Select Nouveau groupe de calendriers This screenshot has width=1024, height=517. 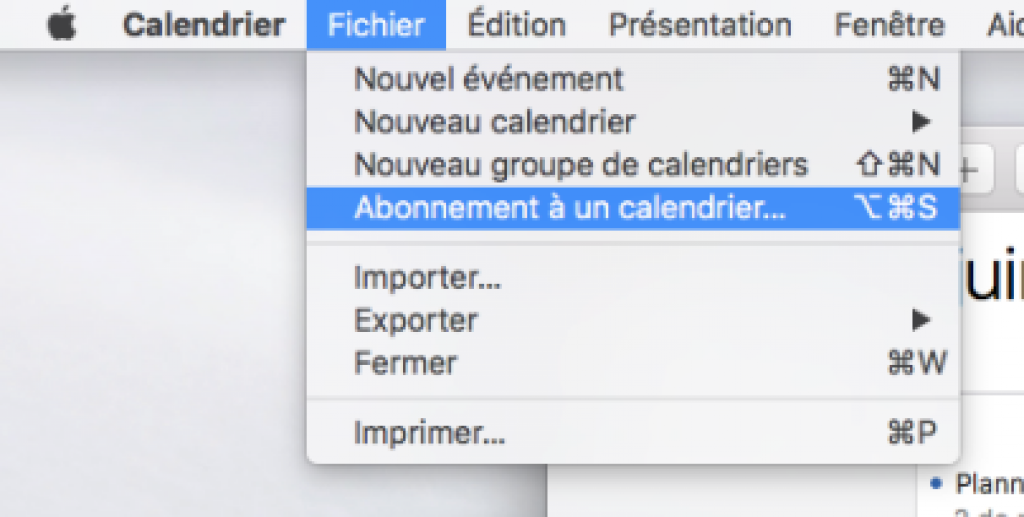coord(580,164)
